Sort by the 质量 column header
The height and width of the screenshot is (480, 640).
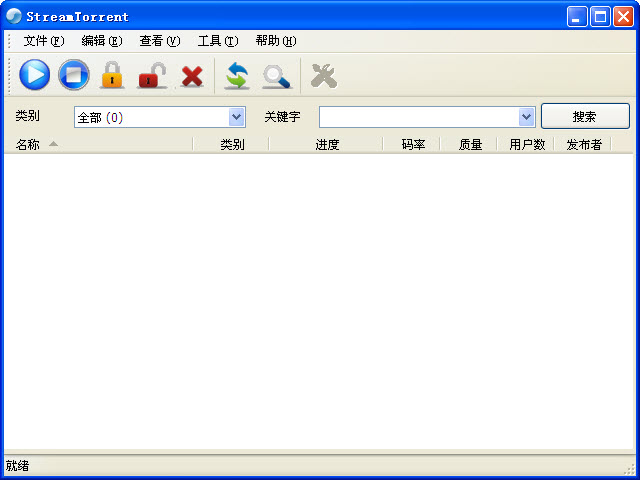469,144
